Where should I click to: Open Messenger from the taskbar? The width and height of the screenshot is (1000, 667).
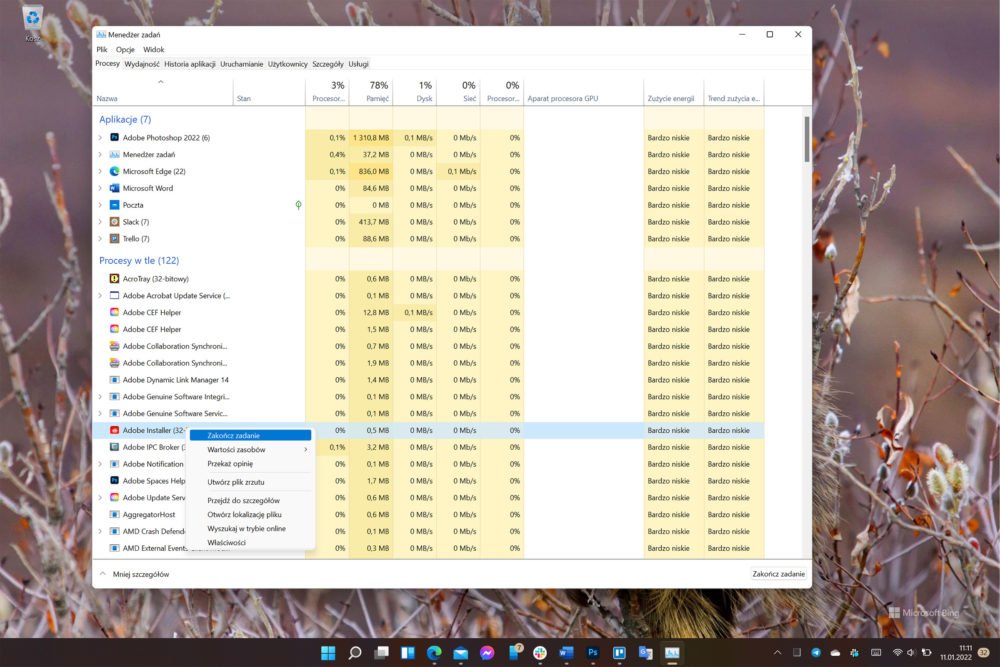(487, 653)
